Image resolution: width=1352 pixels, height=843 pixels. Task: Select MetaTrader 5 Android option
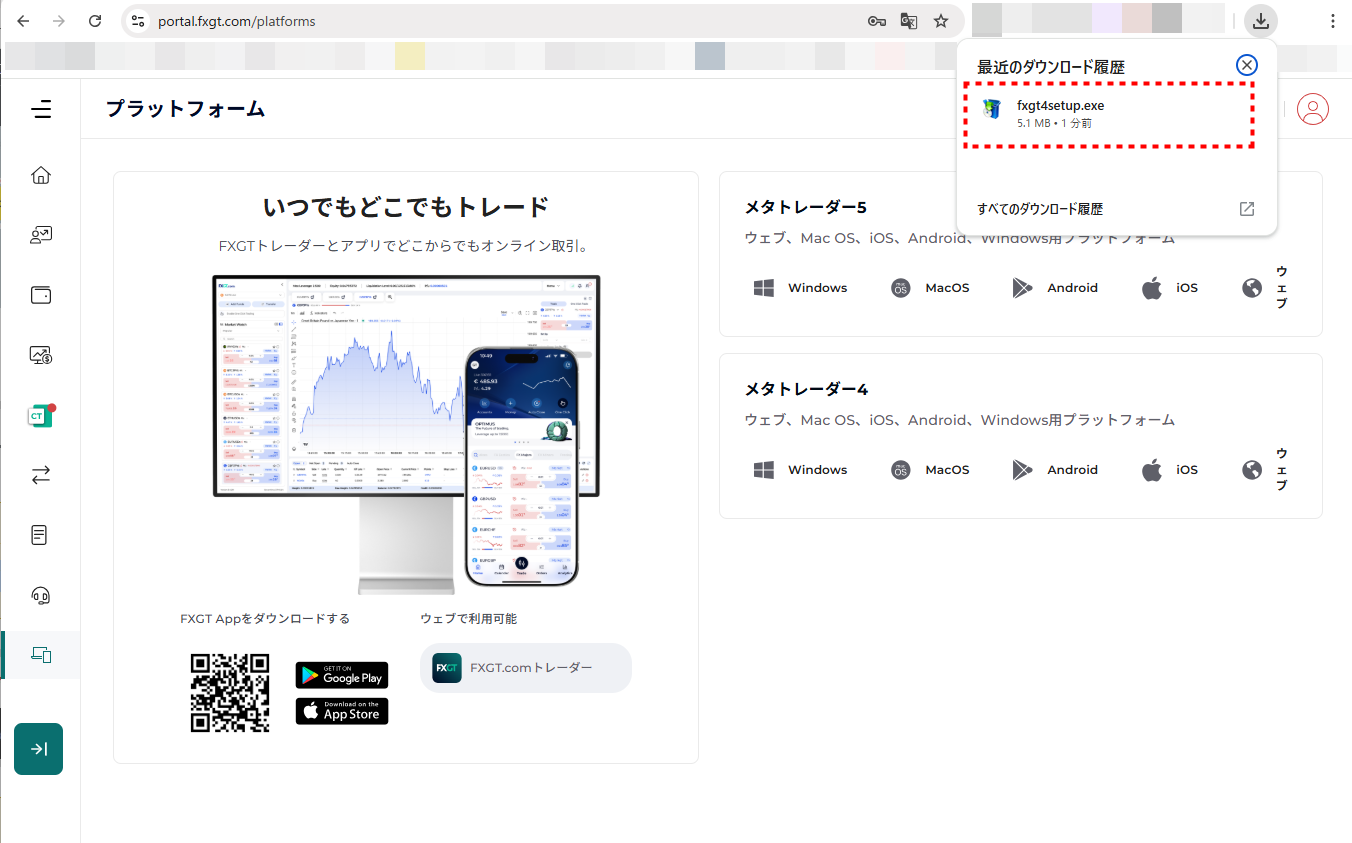click(x=1055, y=288)
